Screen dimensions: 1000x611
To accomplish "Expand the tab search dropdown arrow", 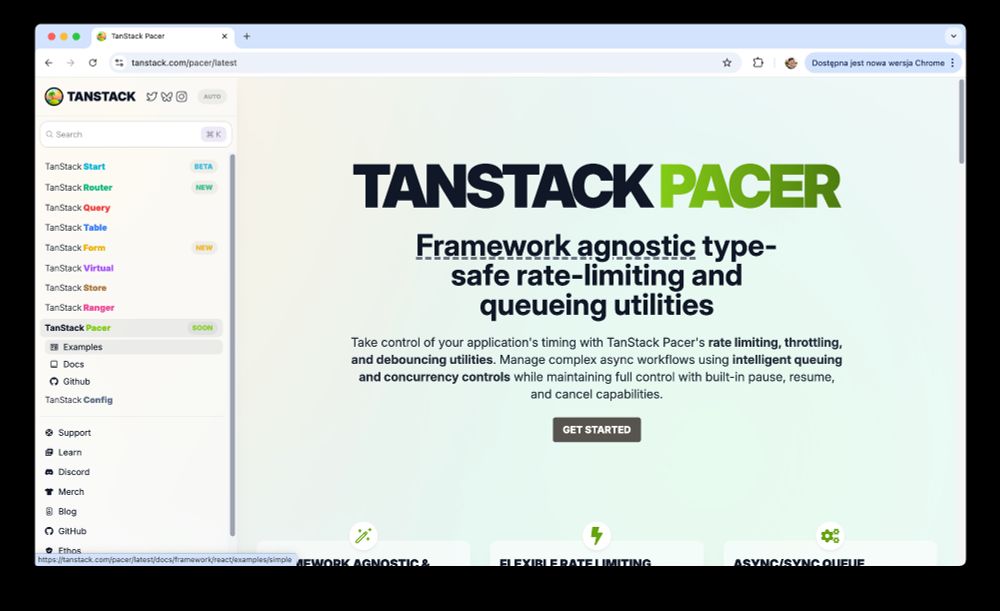I will click(953, 36).
